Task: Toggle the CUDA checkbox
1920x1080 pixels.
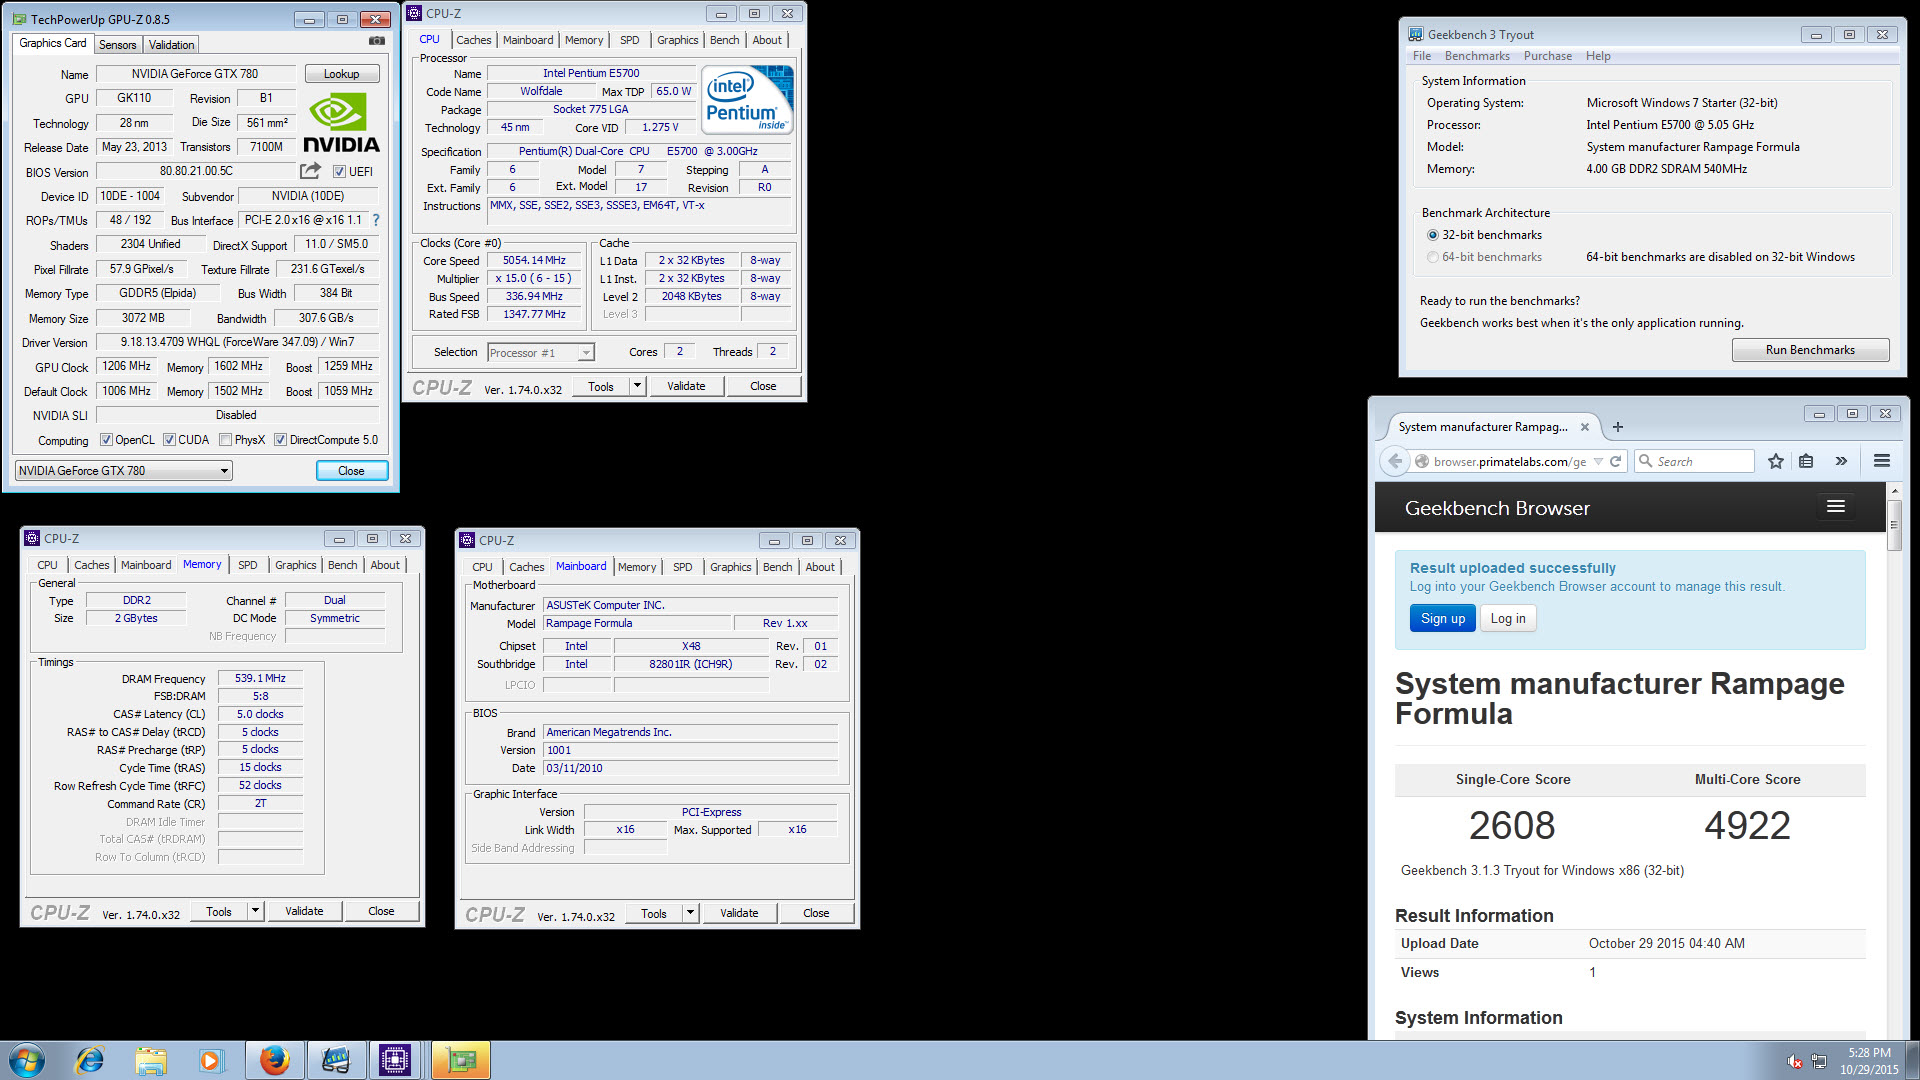Action: pos(169,440)
